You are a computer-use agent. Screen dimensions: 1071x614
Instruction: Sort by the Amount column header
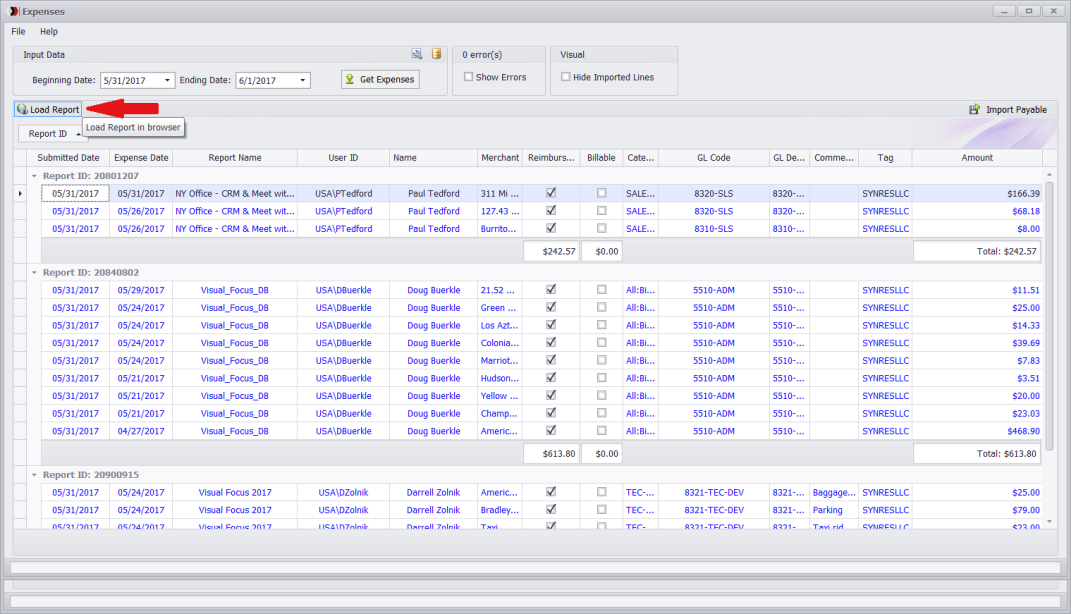pyautogui.click(x=976, y=158)
